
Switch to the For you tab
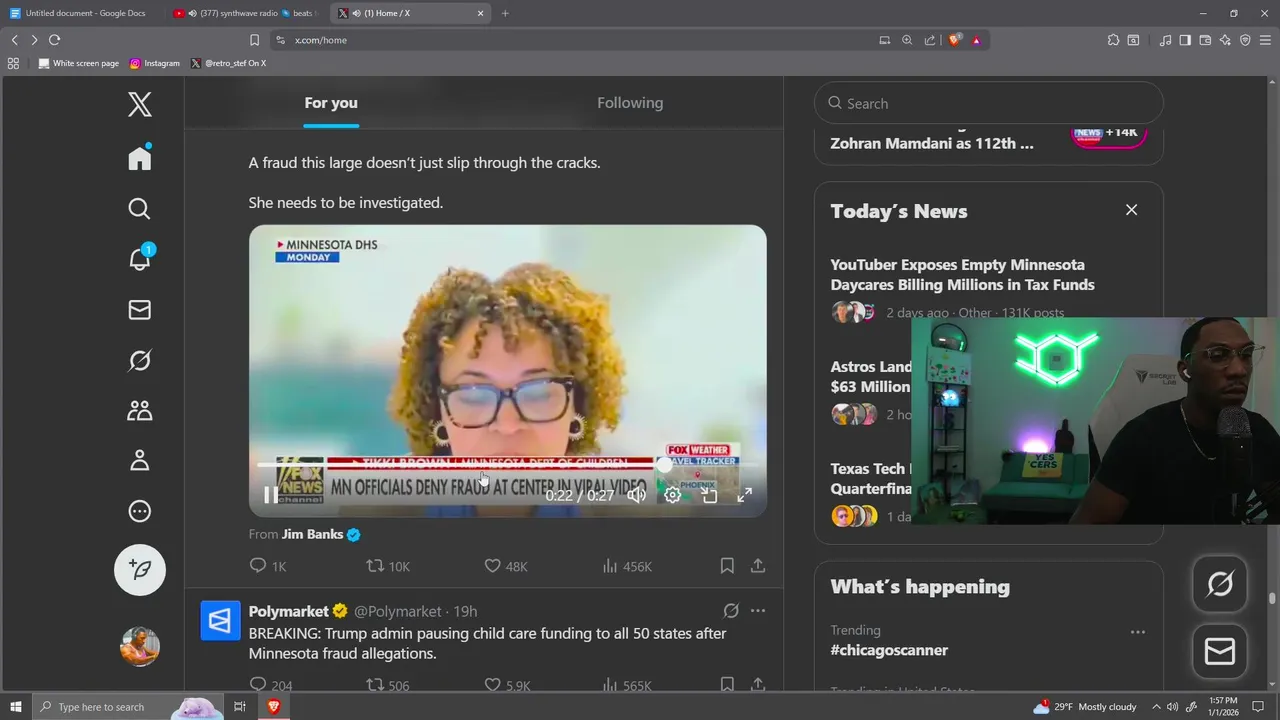click(x=331, y=103)
